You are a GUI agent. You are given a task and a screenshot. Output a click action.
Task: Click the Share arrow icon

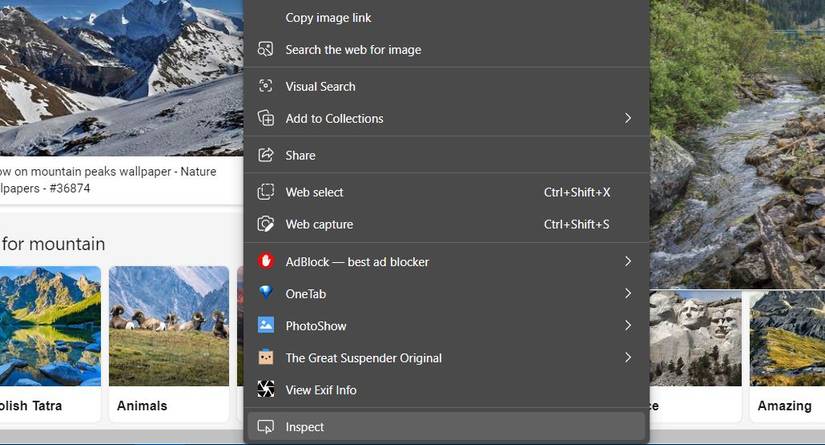266,155
